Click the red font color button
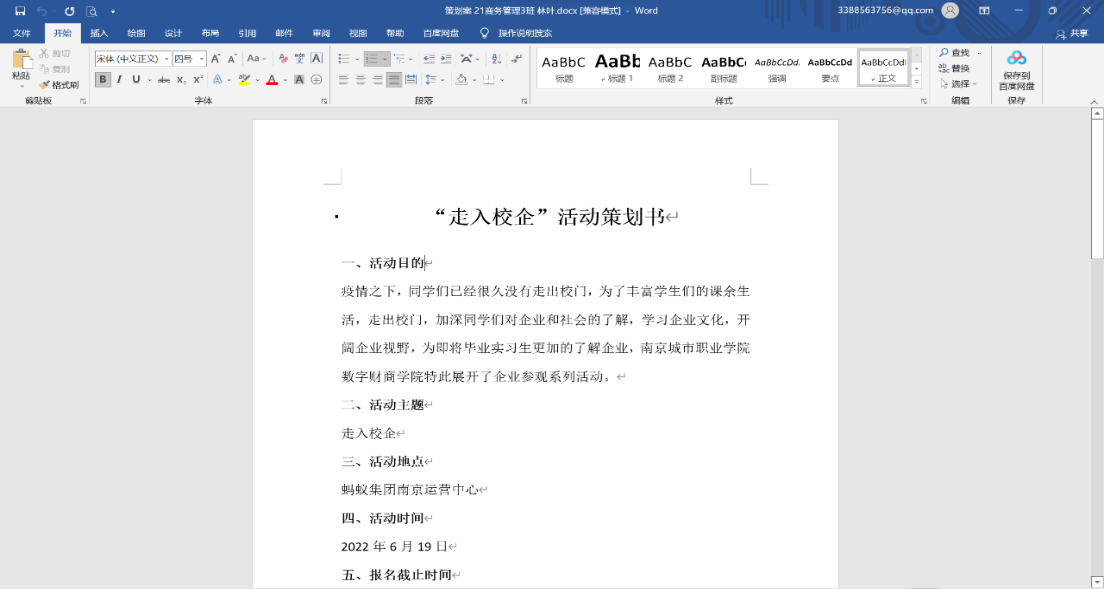Image resolution: width=1104 pixels, height=589 pixels. click(272, 80)
